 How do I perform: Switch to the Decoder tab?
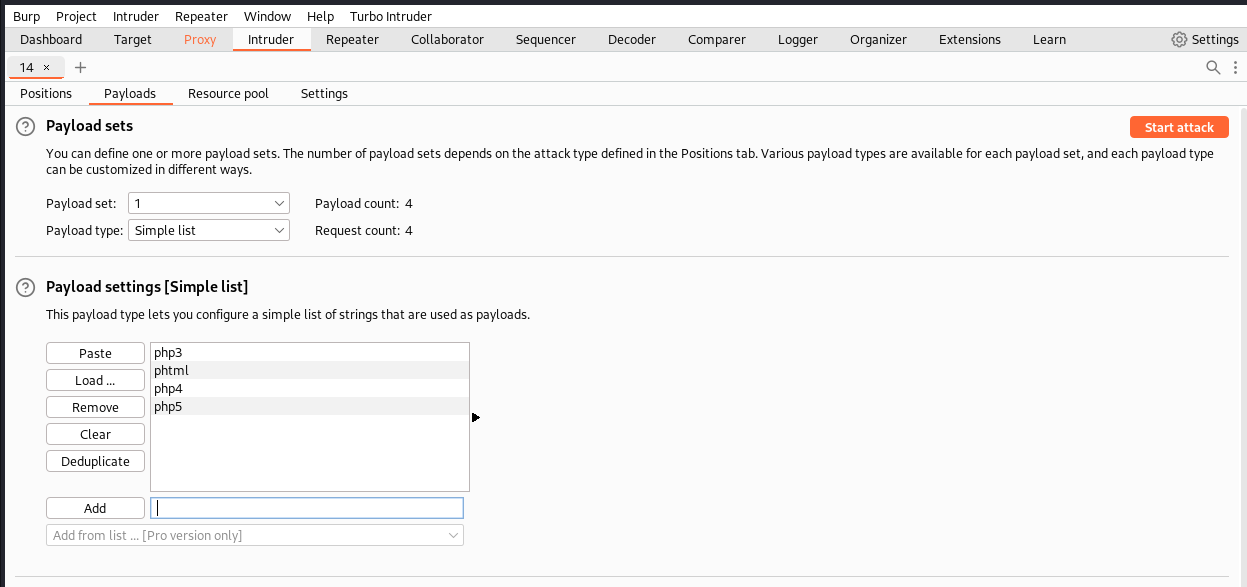pos(632,39)
